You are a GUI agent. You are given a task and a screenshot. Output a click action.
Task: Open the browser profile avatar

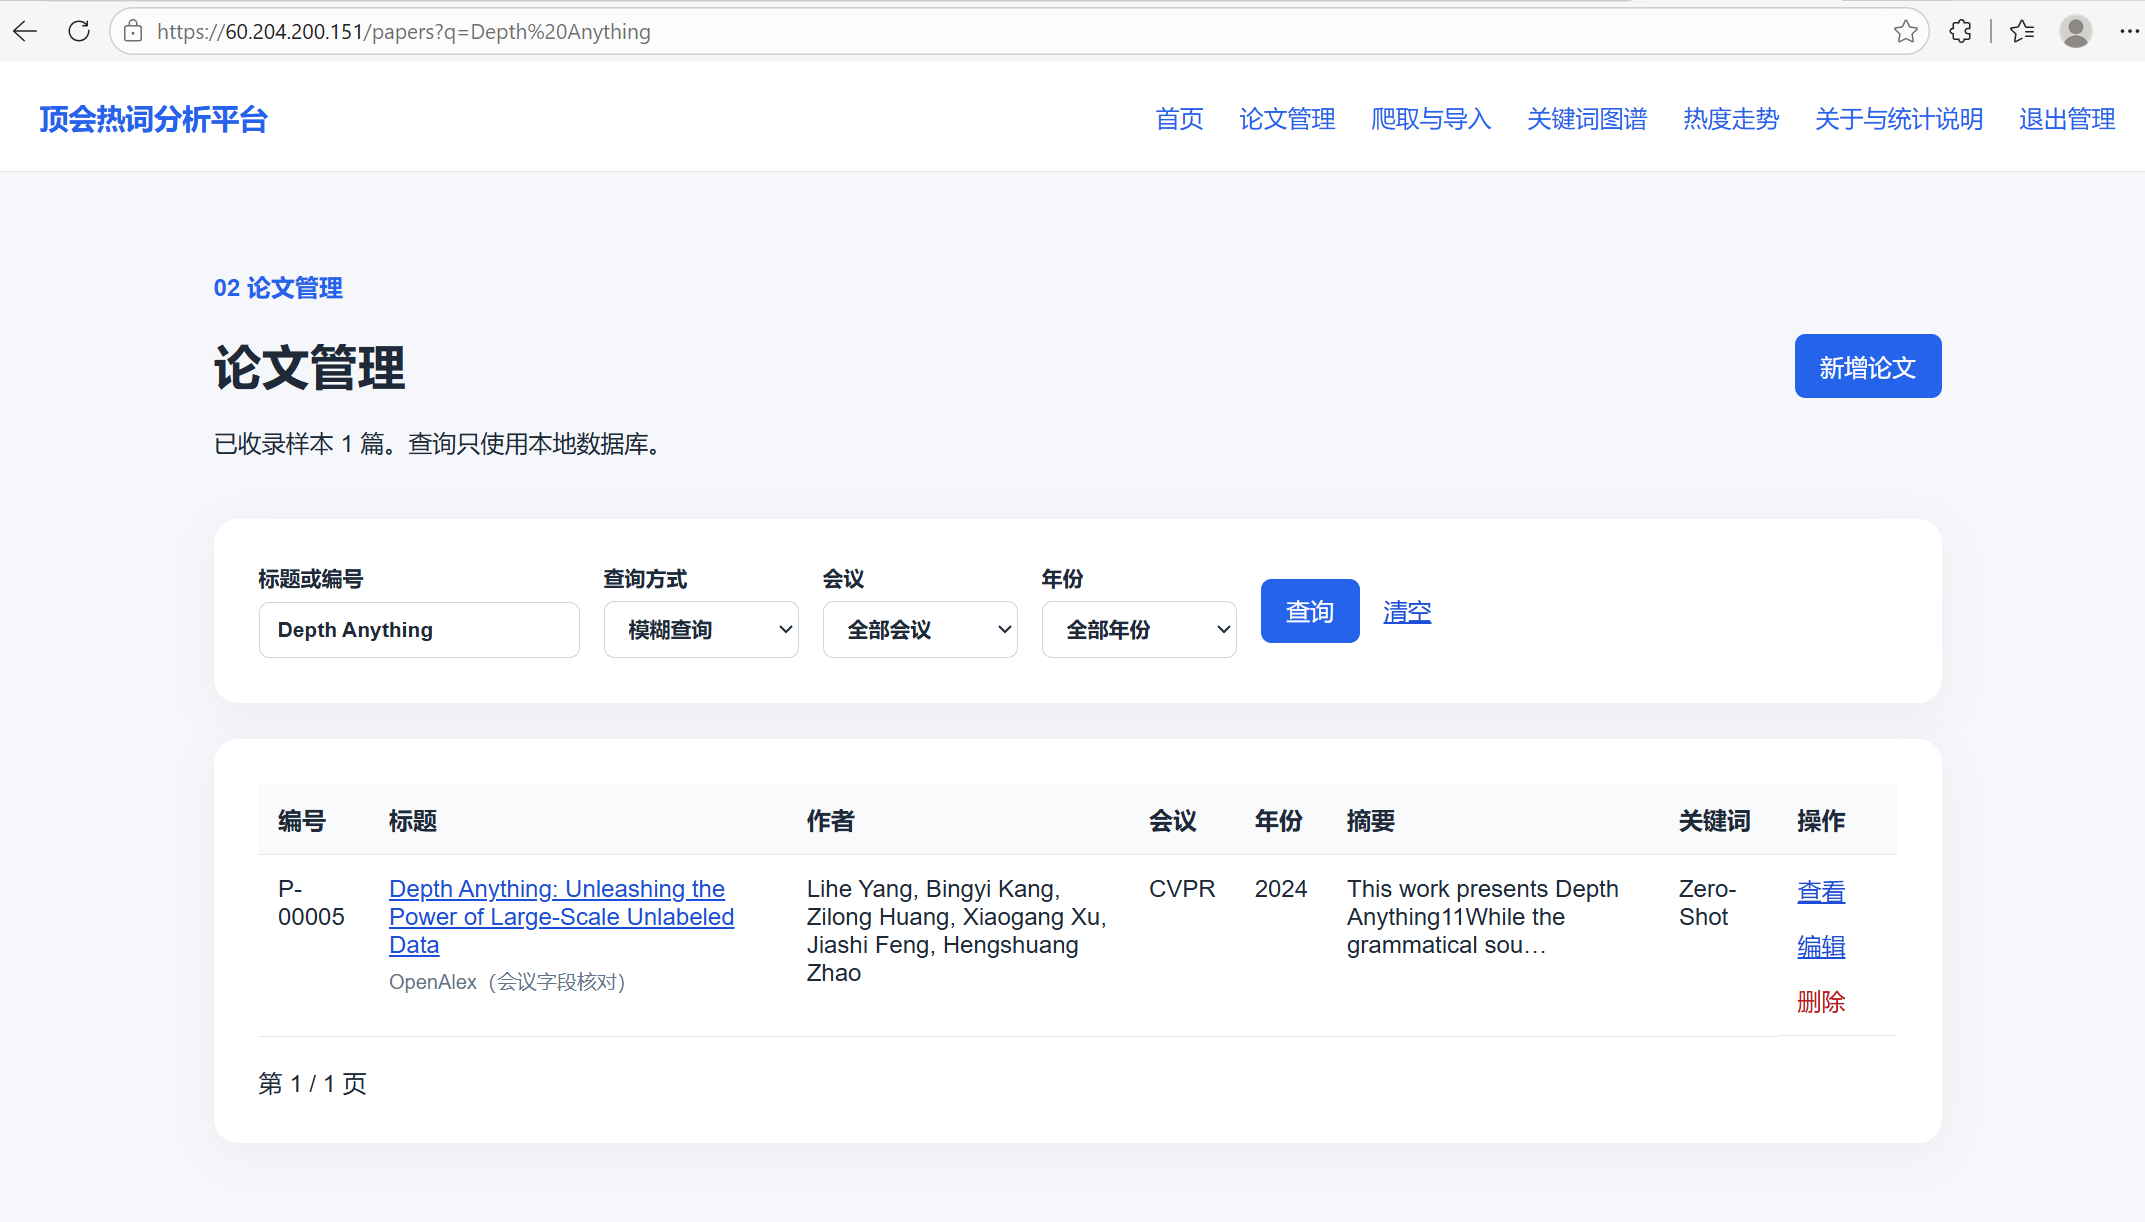click(2076, 31)
